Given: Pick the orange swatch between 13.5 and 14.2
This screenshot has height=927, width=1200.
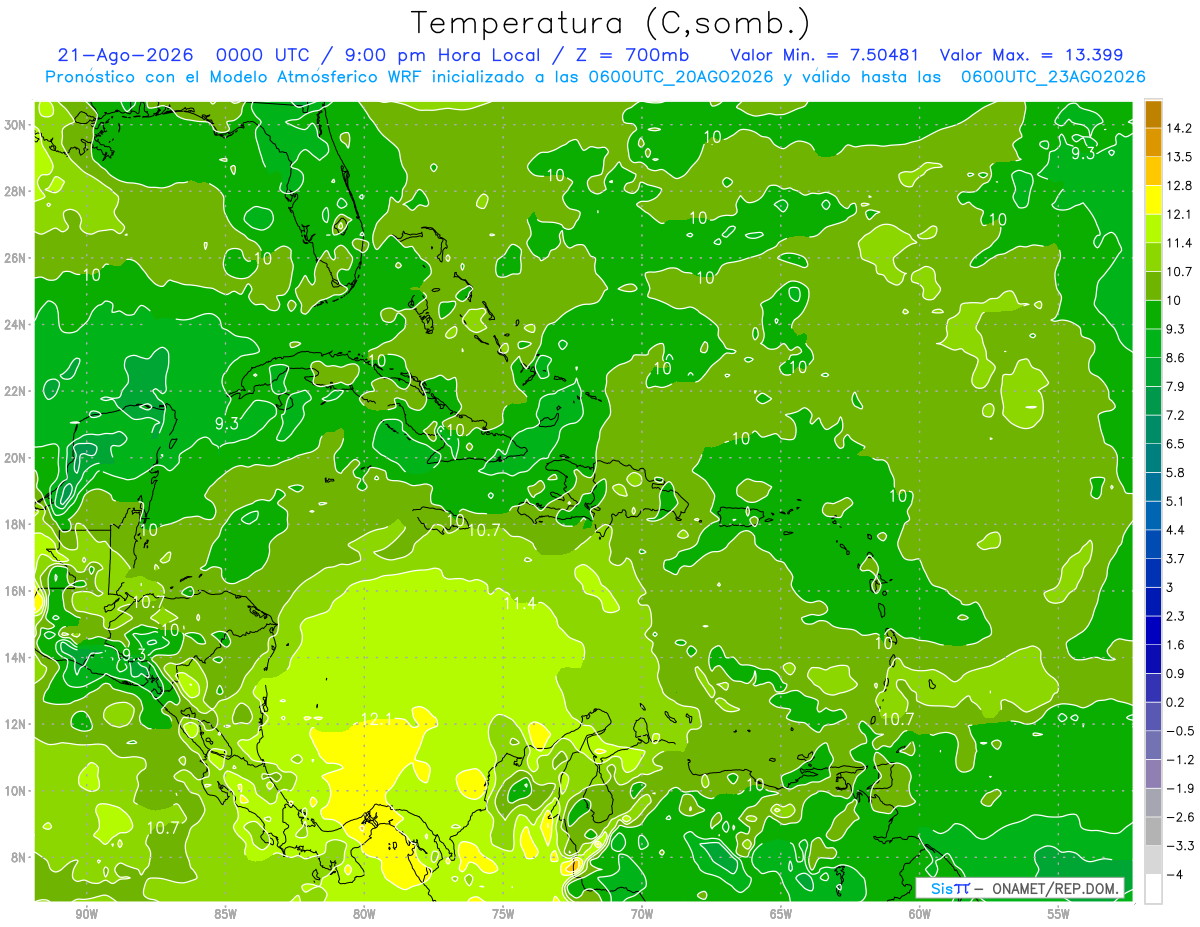Looking at the screenshot, I should pos(1153,142).
